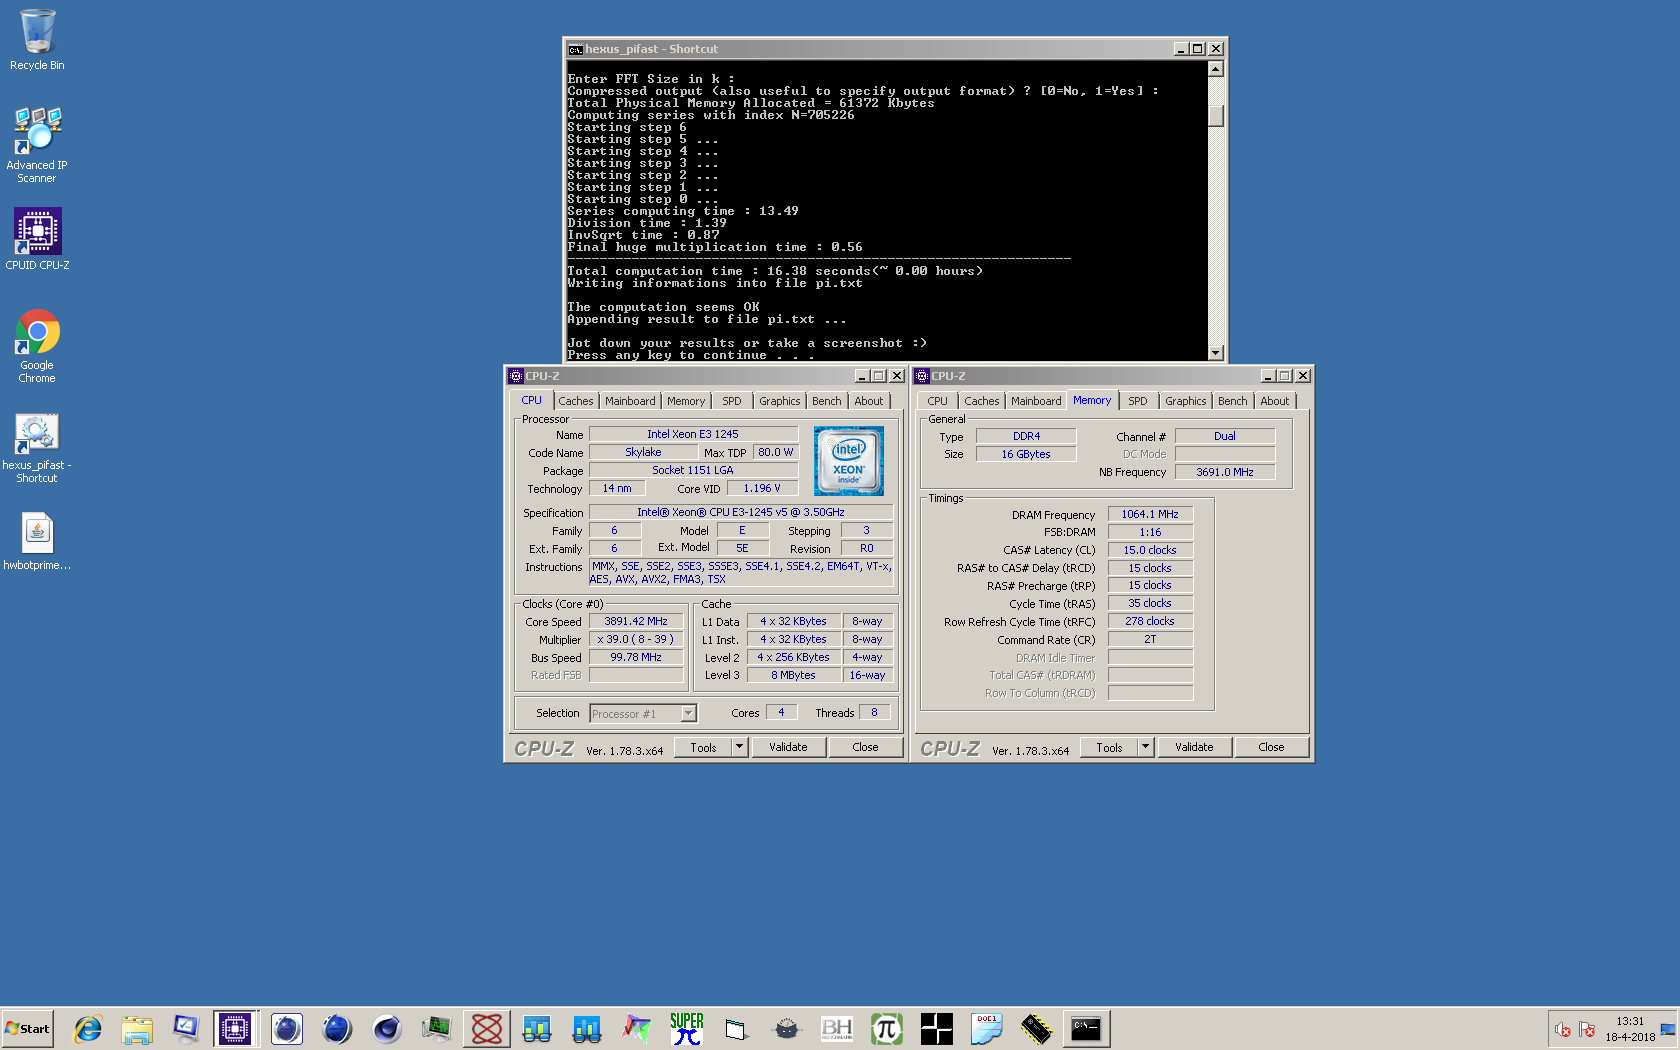The height and width of the screenshot is (1050, 1680).
Task: Expand Processor #1 selection dropdown
Action: tap(688, 713)
